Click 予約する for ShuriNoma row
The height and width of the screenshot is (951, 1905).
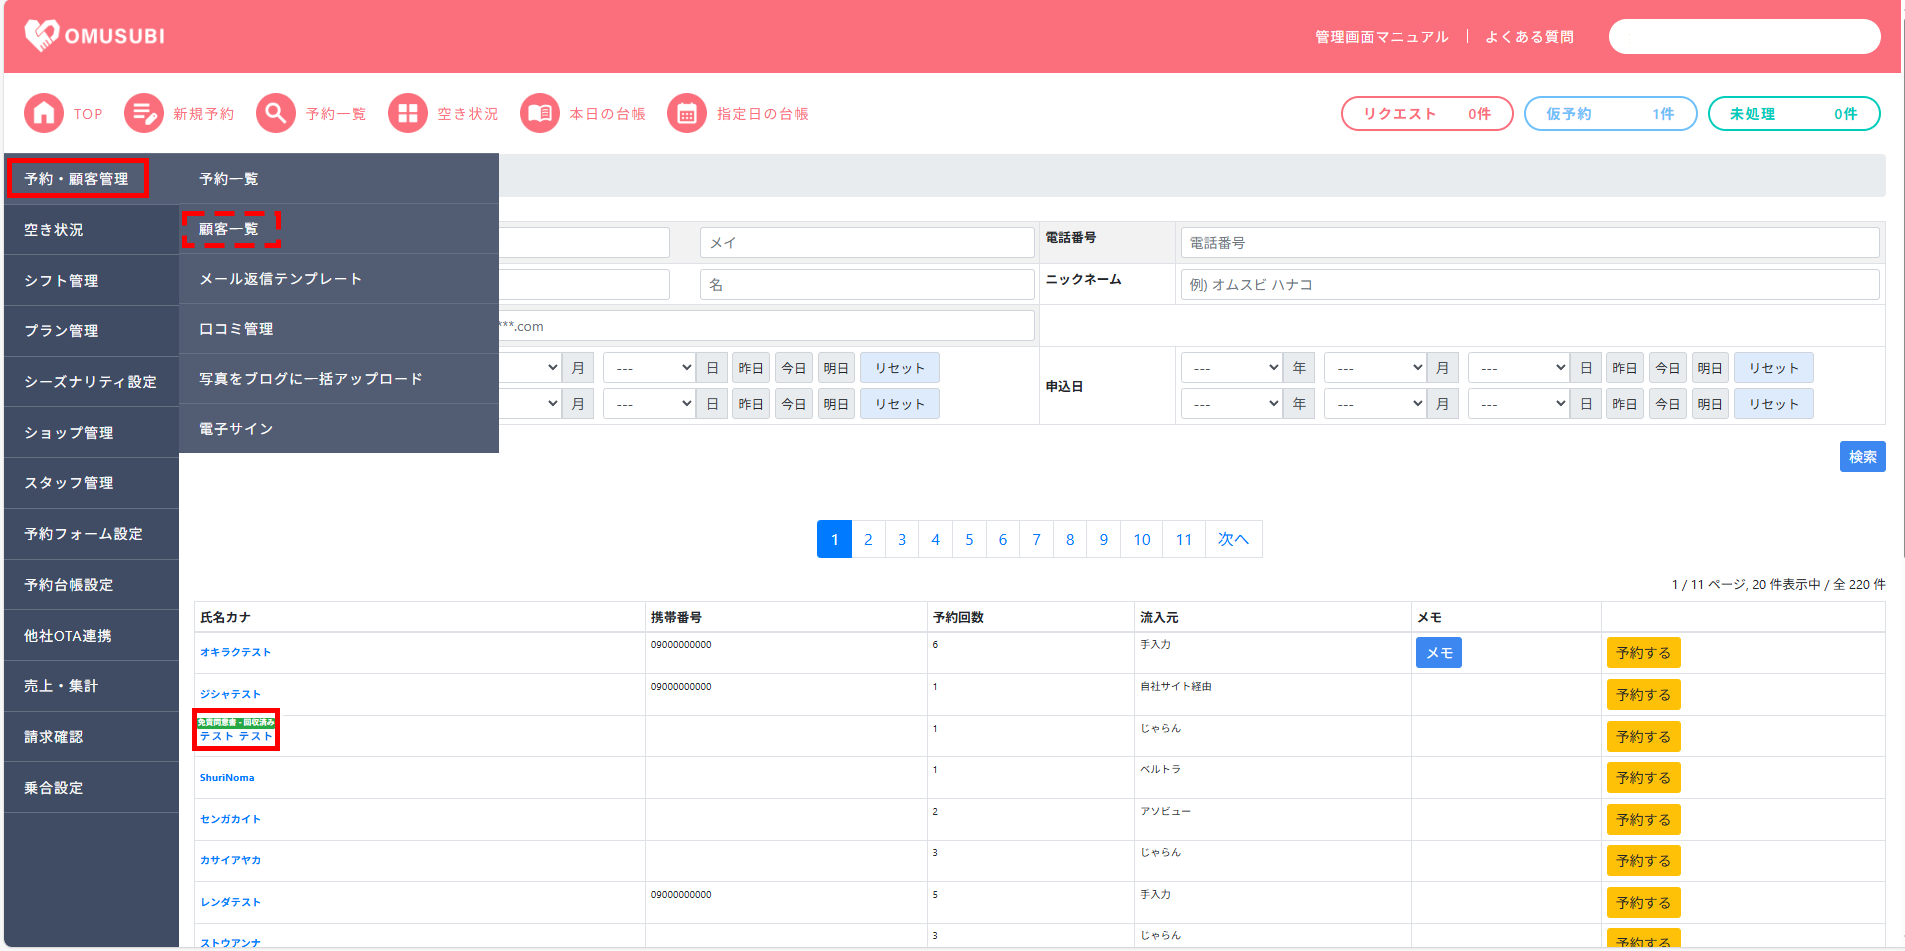tap(1643, 778)
